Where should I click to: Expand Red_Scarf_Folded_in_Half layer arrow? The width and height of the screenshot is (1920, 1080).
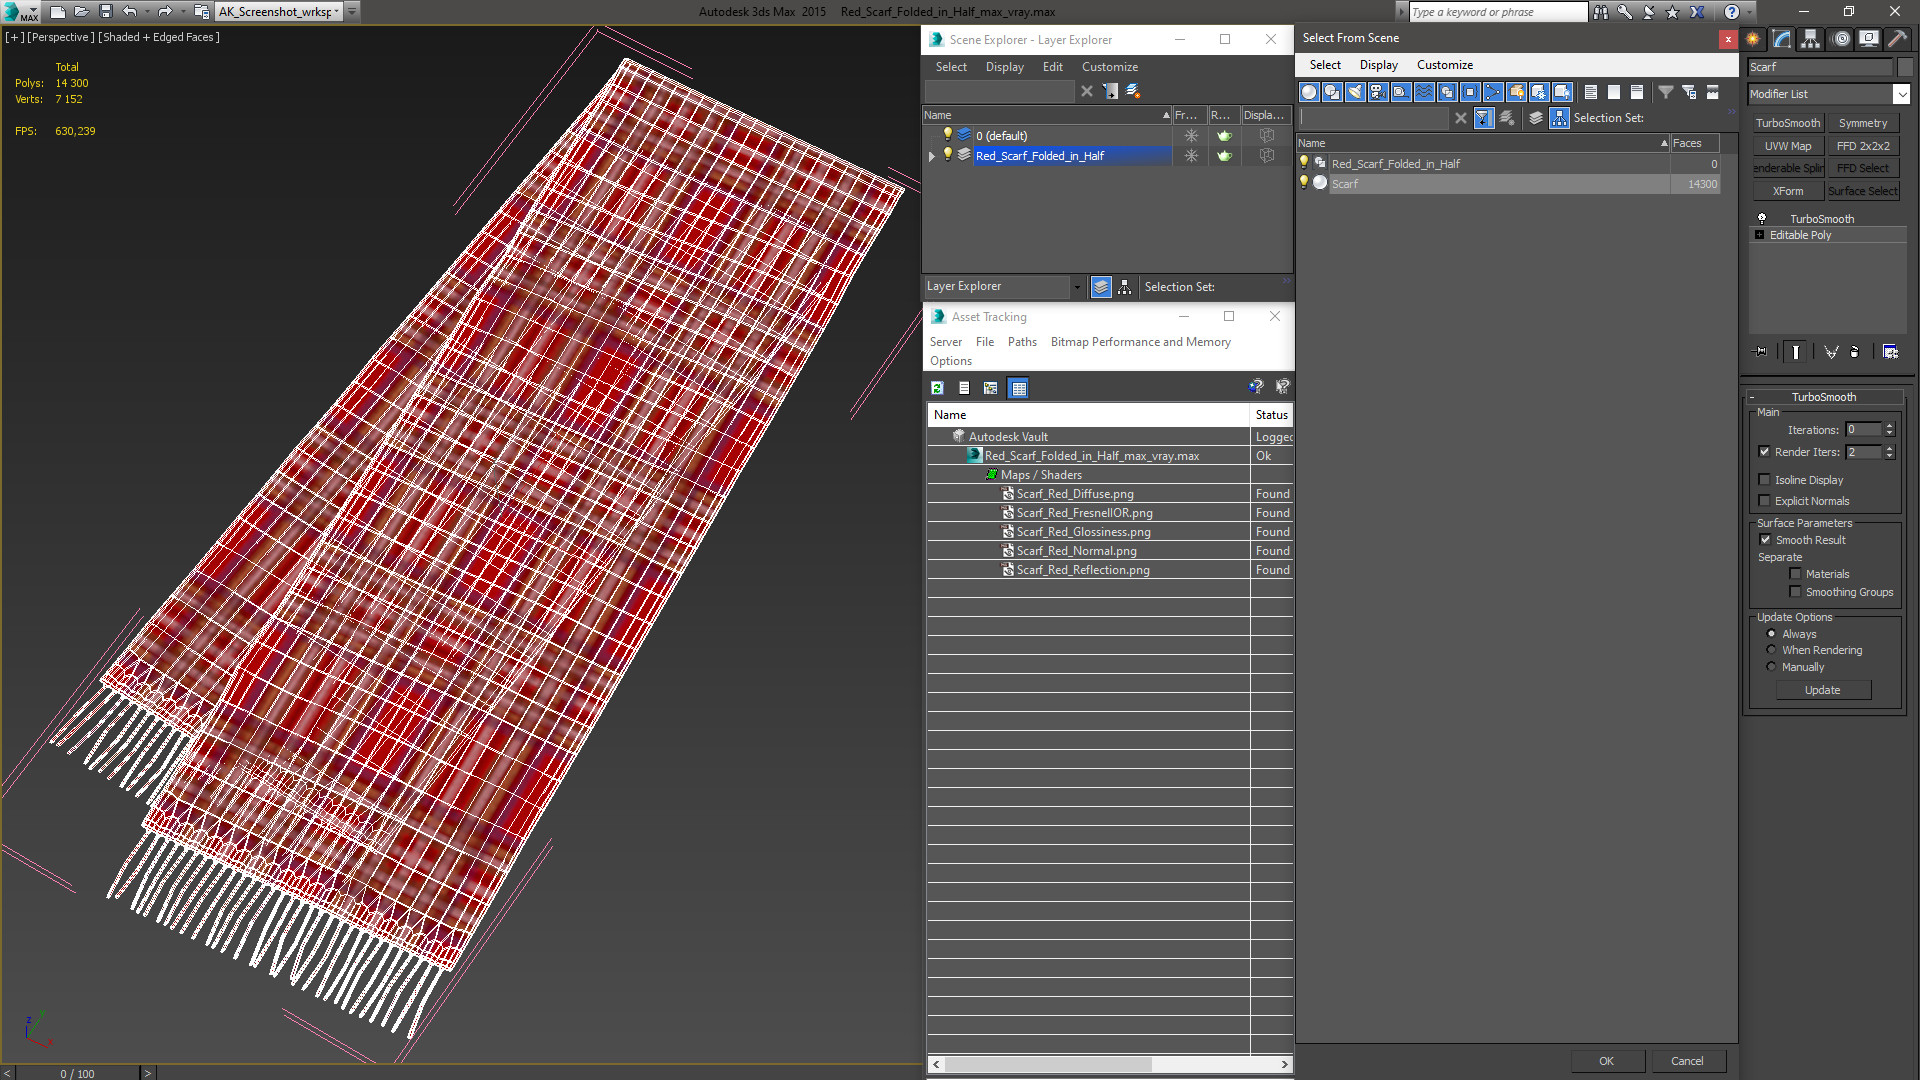[932, 156]
